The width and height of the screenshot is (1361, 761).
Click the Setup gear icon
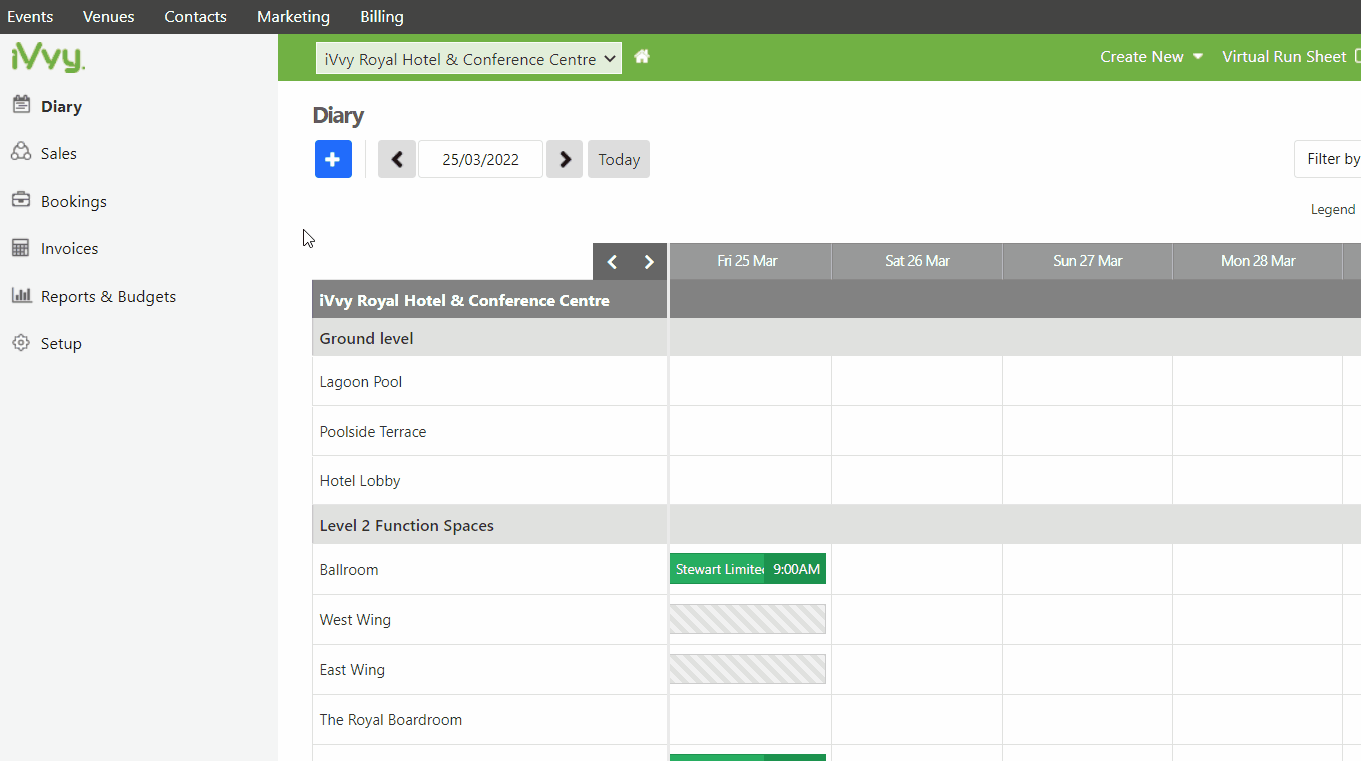point(21,343)
